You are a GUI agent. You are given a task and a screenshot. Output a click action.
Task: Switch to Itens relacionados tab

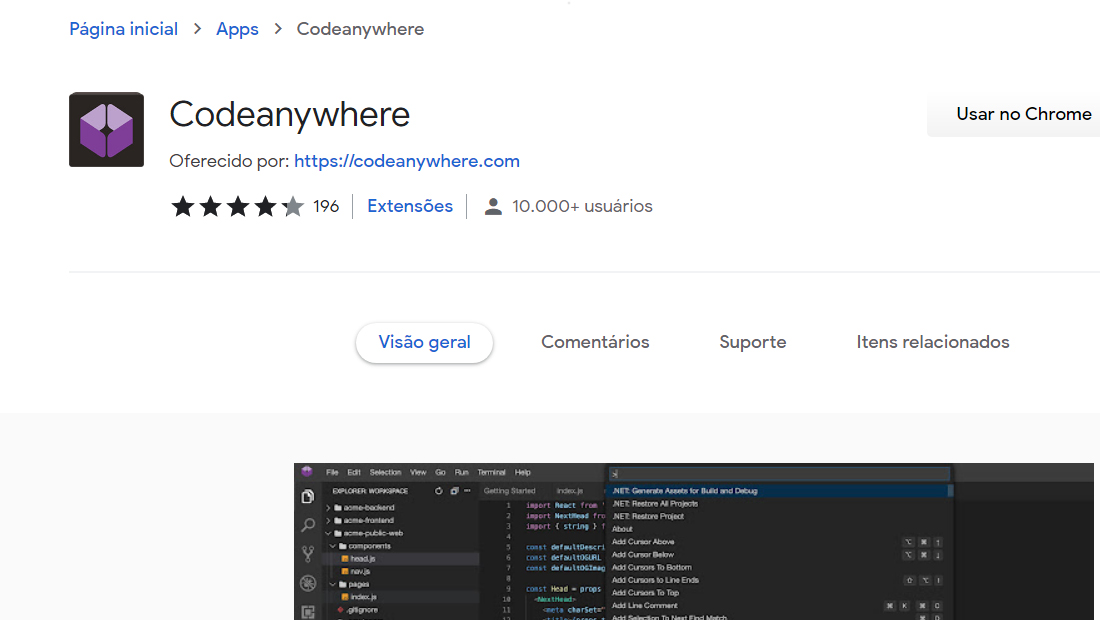[x=932, y=342]
